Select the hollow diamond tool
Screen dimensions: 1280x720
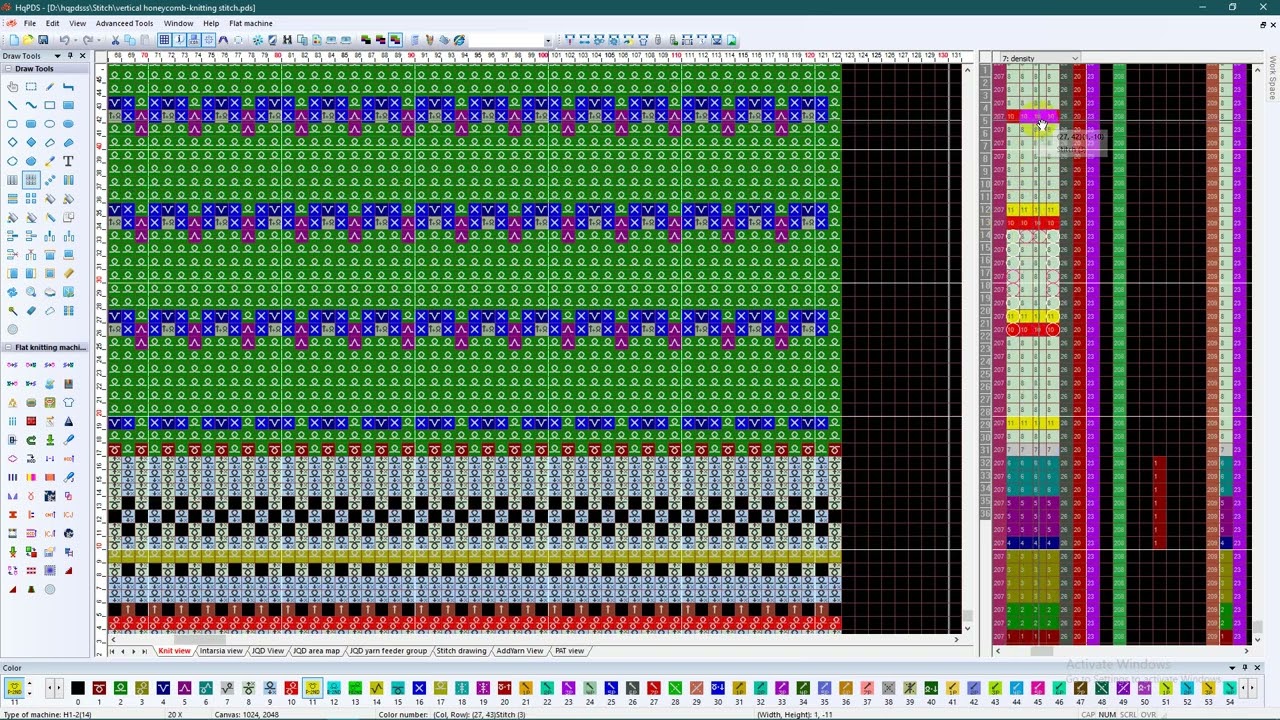tap(13, 143)
